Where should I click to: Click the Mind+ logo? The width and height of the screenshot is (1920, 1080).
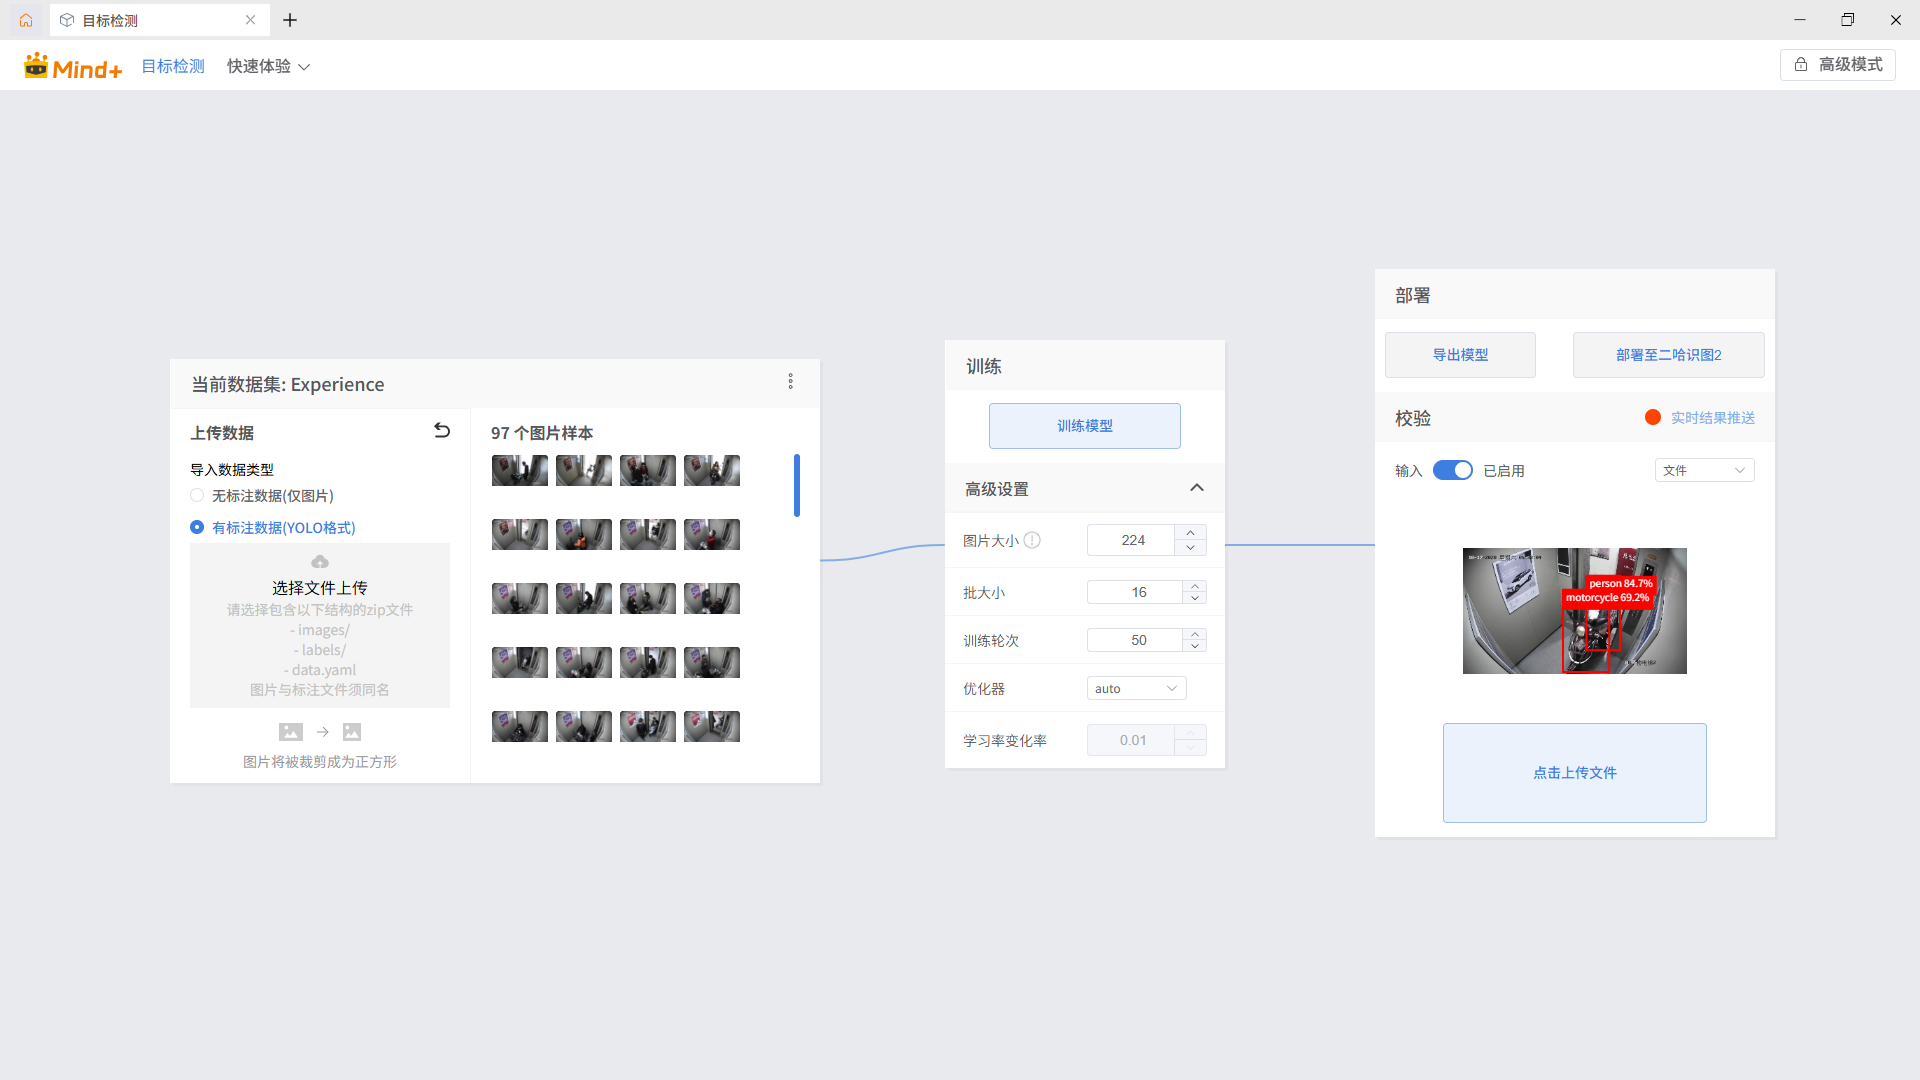pos(73,66)
